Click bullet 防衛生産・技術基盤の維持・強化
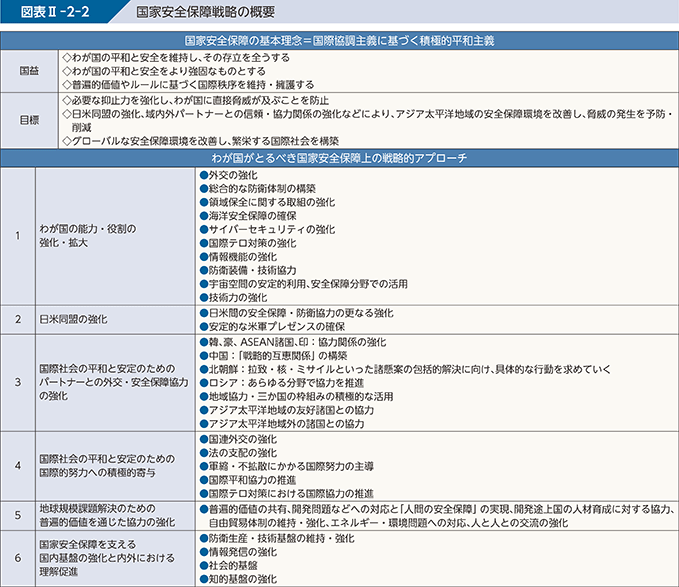The width and height of the screenshot is (679, 587). [277, 539]
